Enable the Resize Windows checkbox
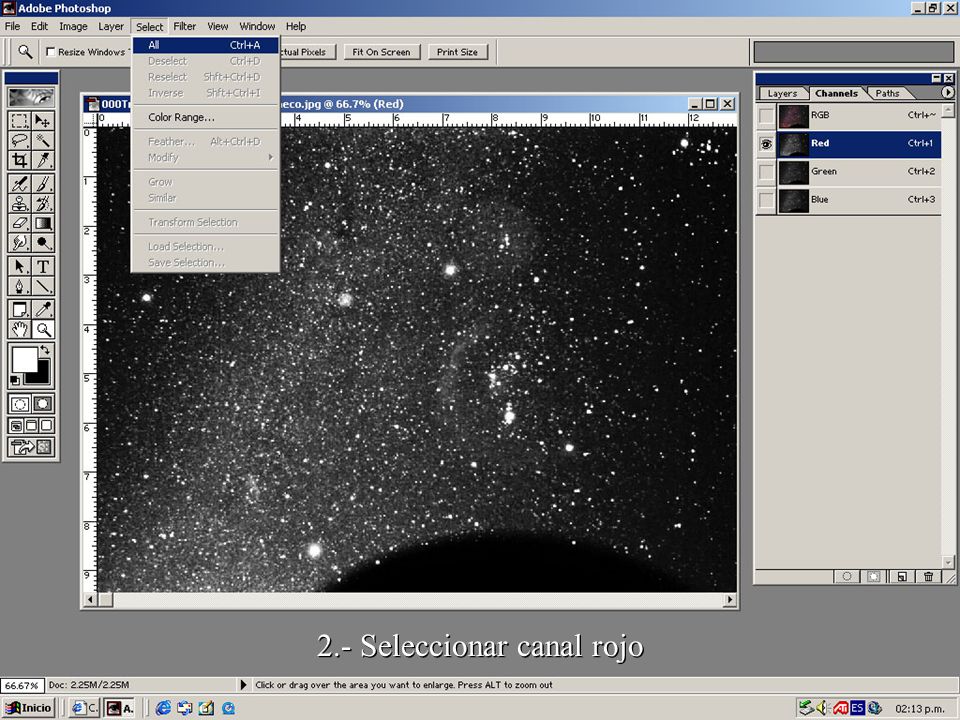The image size is (960, 720). 51,52
